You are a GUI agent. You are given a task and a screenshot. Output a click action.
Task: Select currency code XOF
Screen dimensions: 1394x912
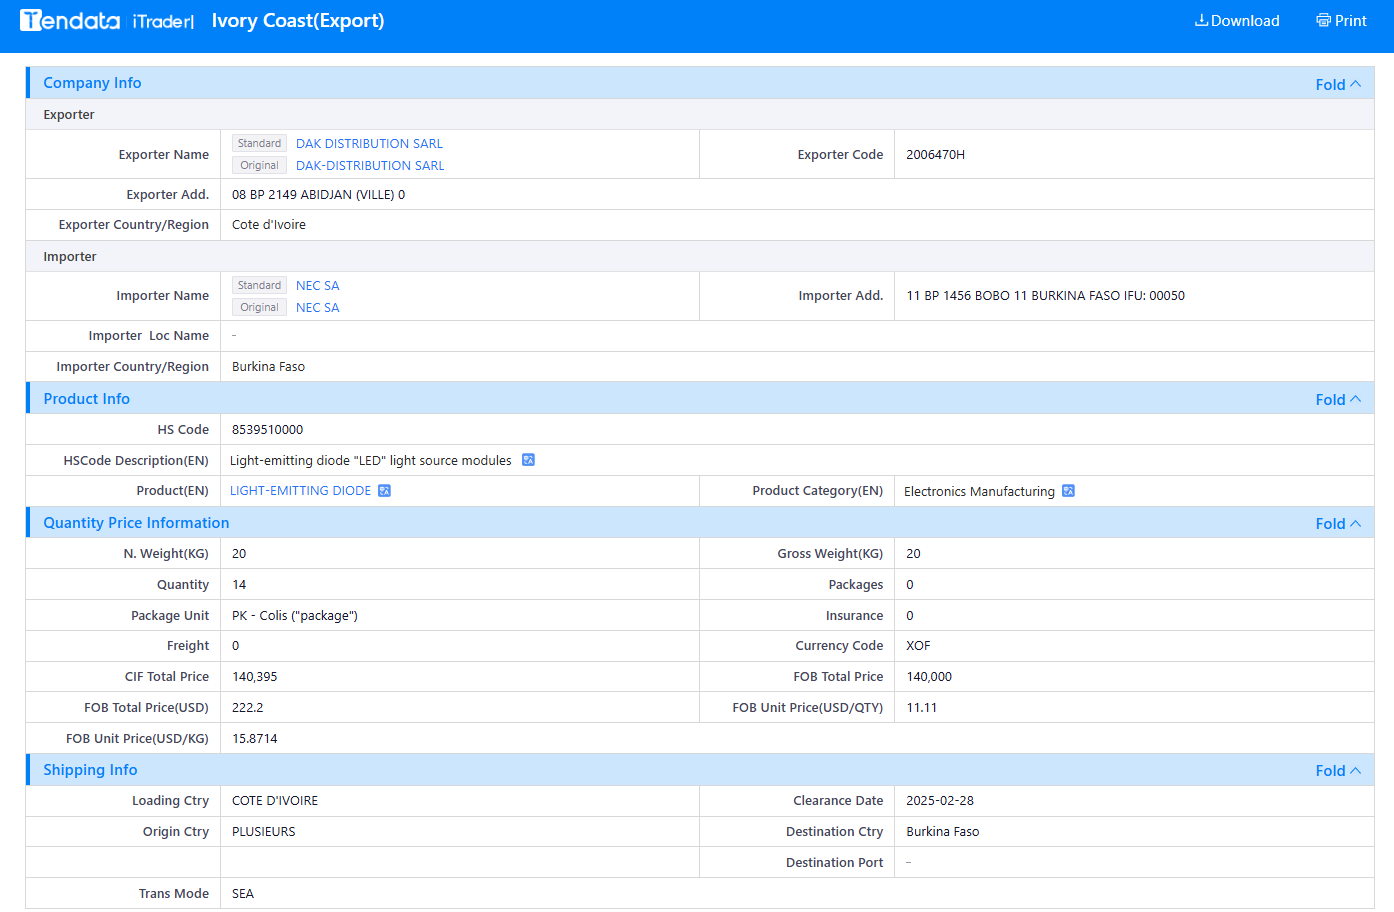click(918, 646)
